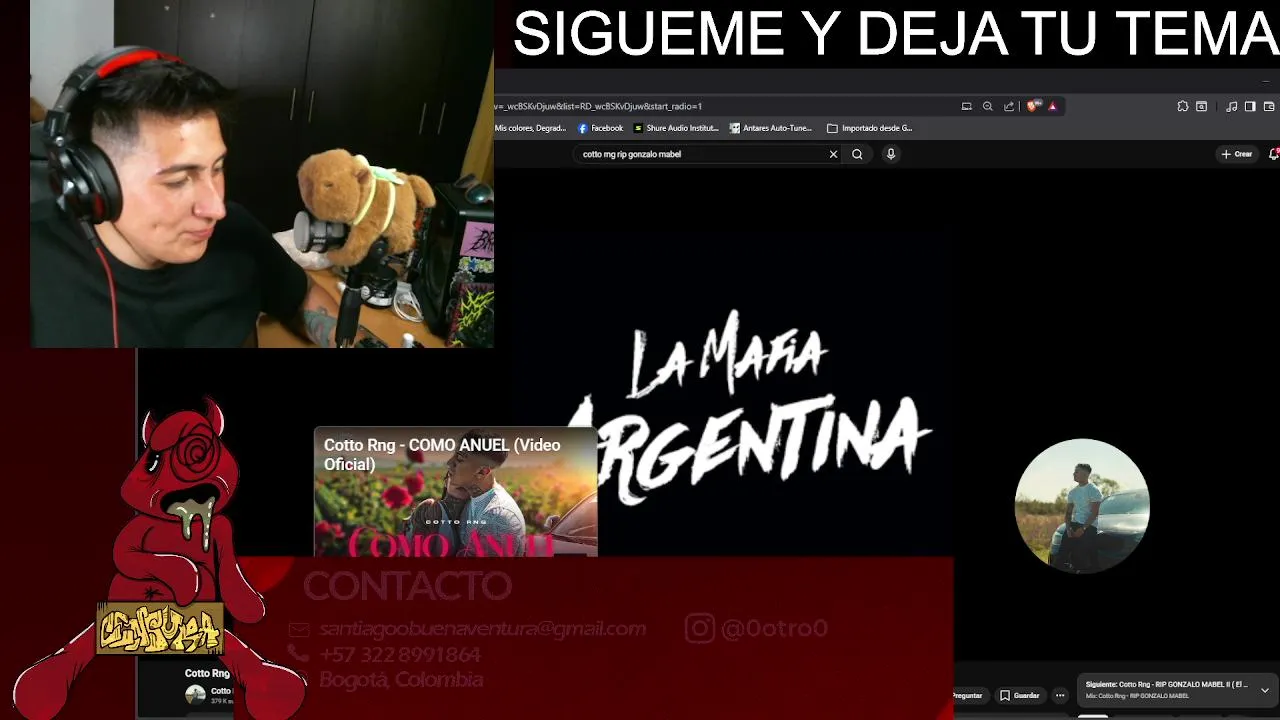Open Antares Auto-Tune bookmark

tap(771, 128)
